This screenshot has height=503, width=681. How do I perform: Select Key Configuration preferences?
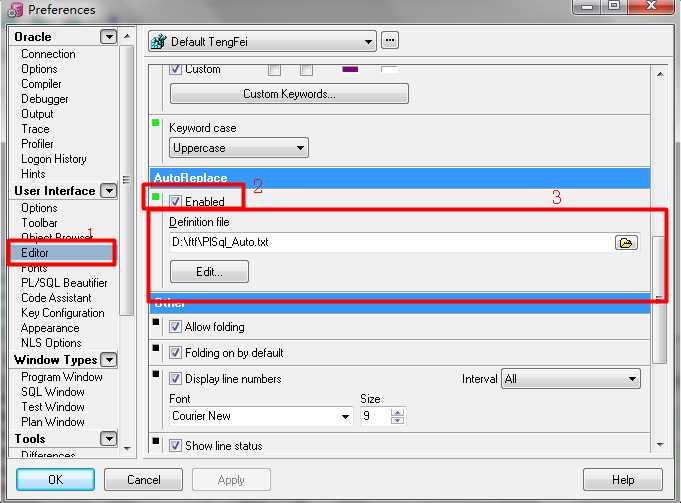(x=63, y=313)
